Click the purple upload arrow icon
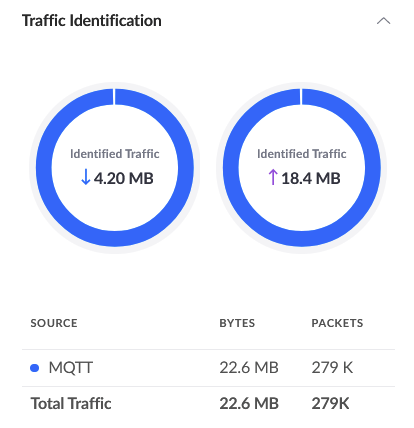The width and height of the screenshot is (414, 428). 273,177
